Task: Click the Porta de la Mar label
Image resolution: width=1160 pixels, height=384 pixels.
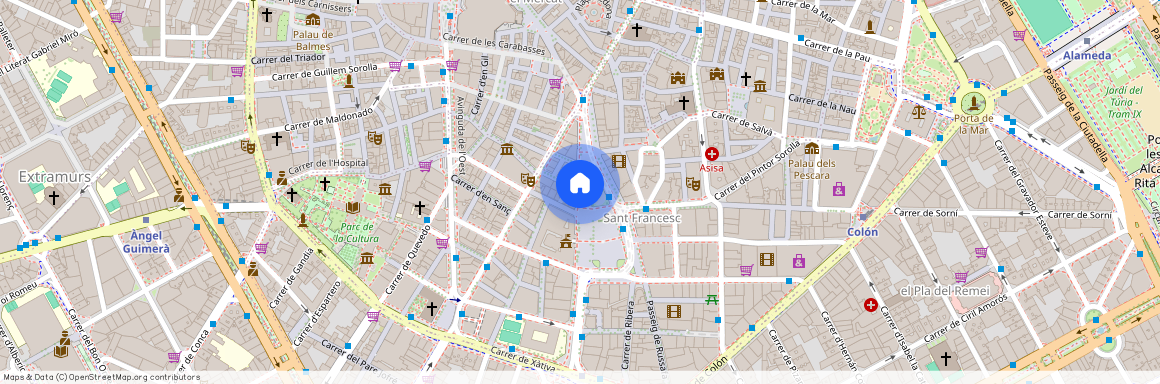Action: (973, 124)
